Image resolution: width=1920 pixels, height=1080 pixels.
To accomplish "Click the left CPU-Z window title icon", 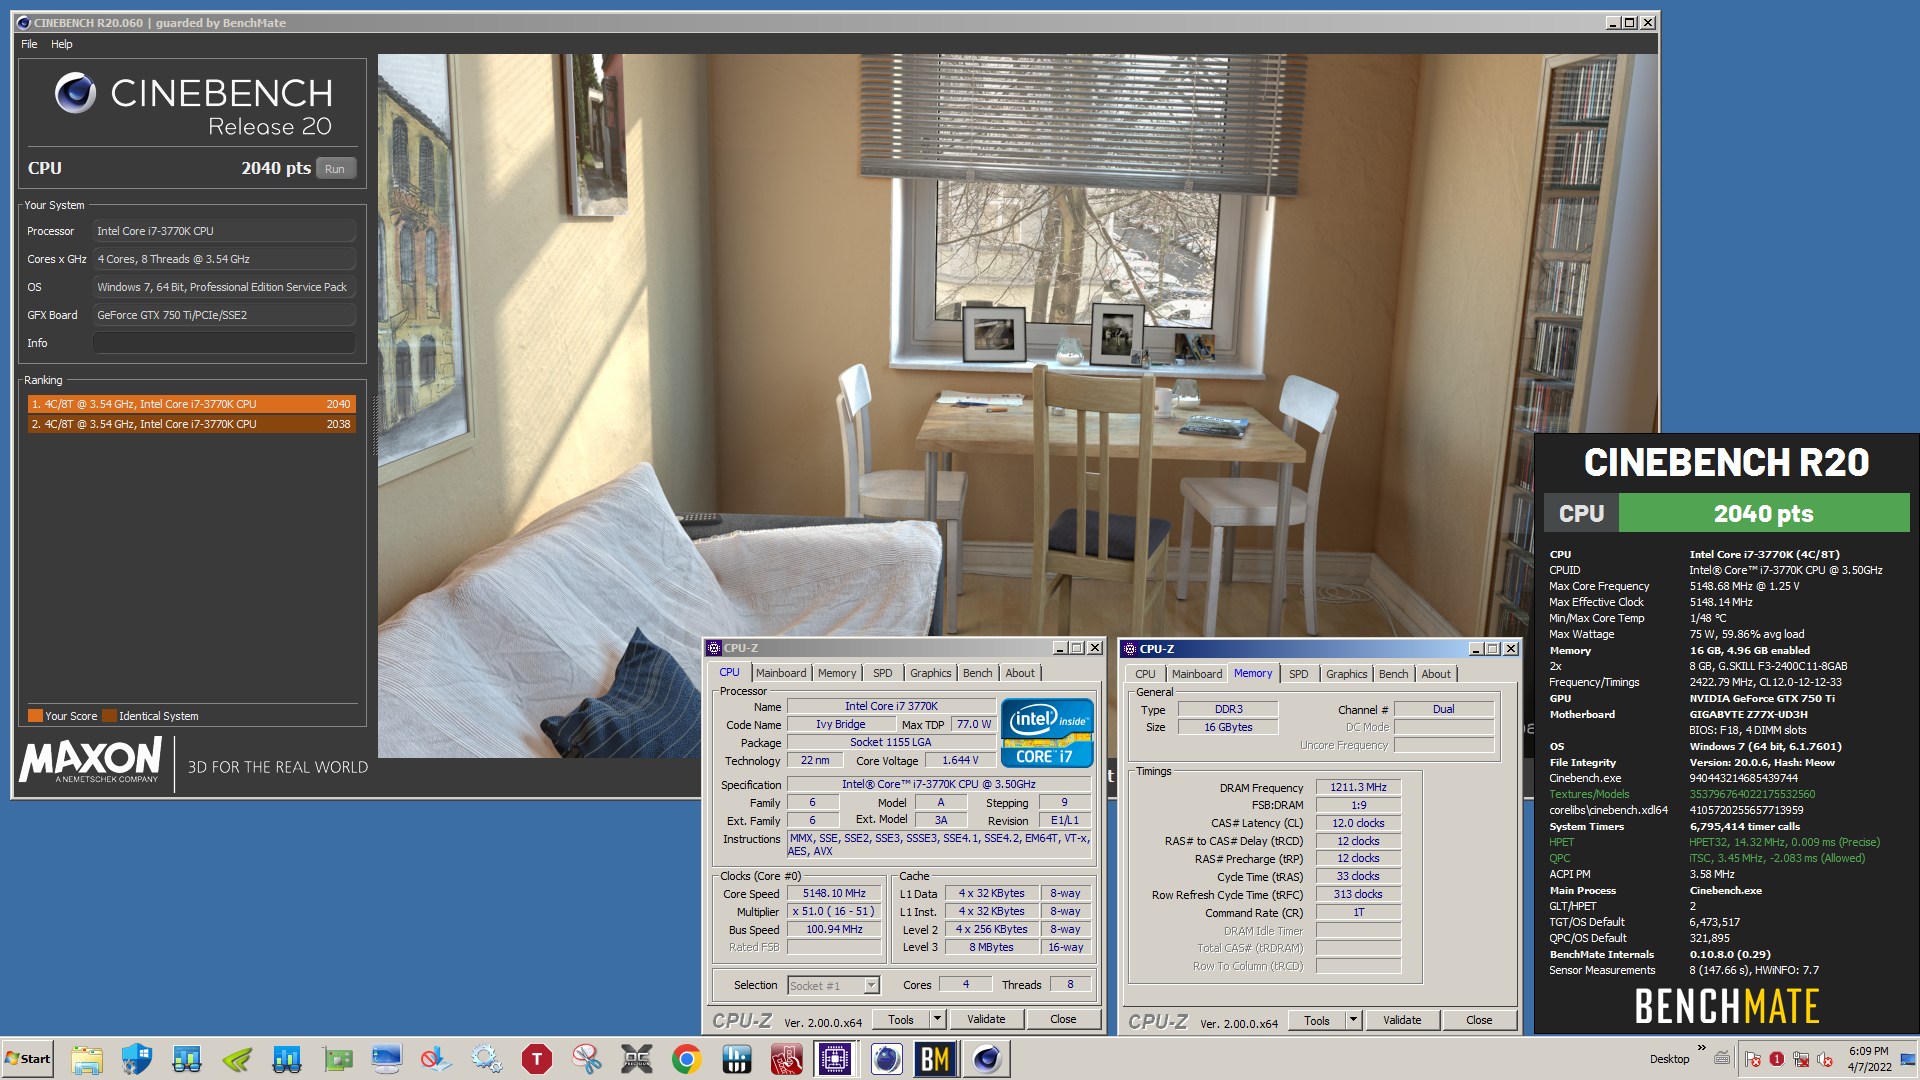I will pos(714,648).
